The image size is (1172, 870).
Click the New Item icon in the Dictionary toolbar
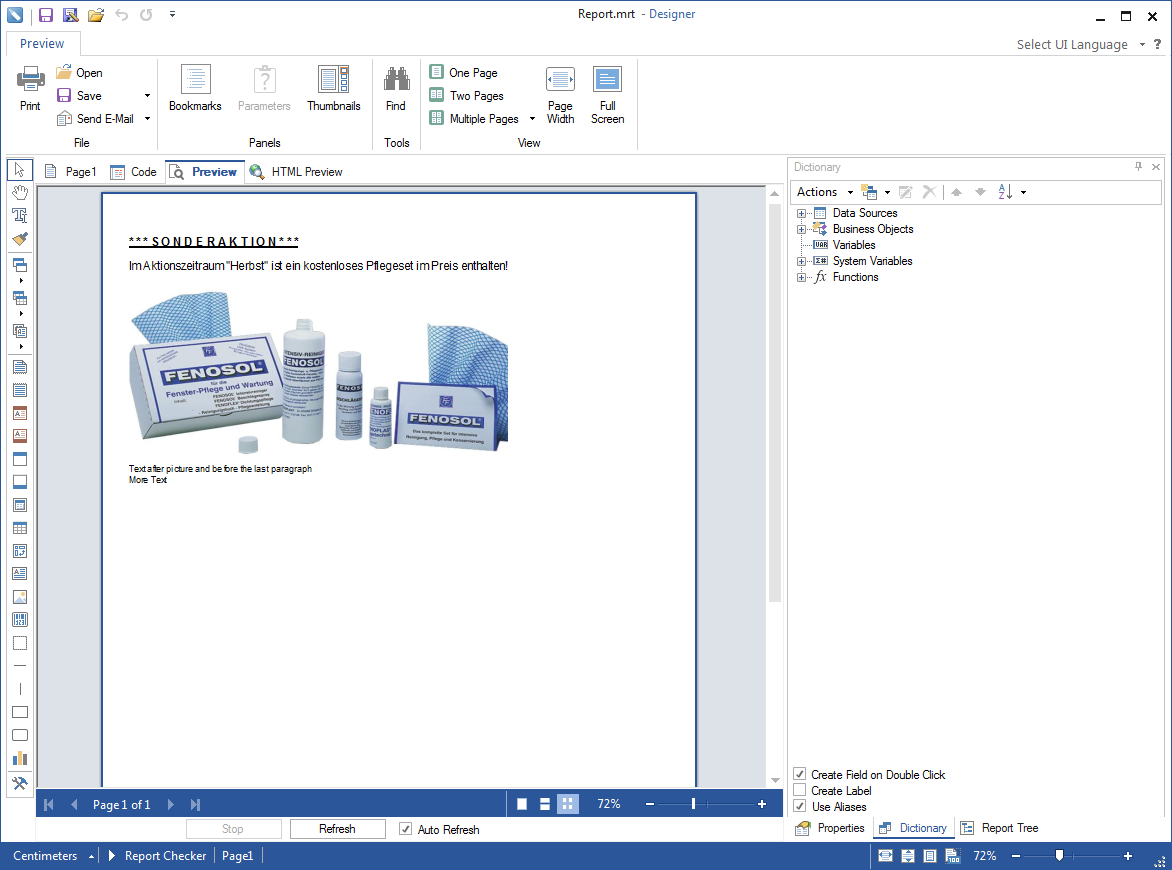[x=869, y=192]
